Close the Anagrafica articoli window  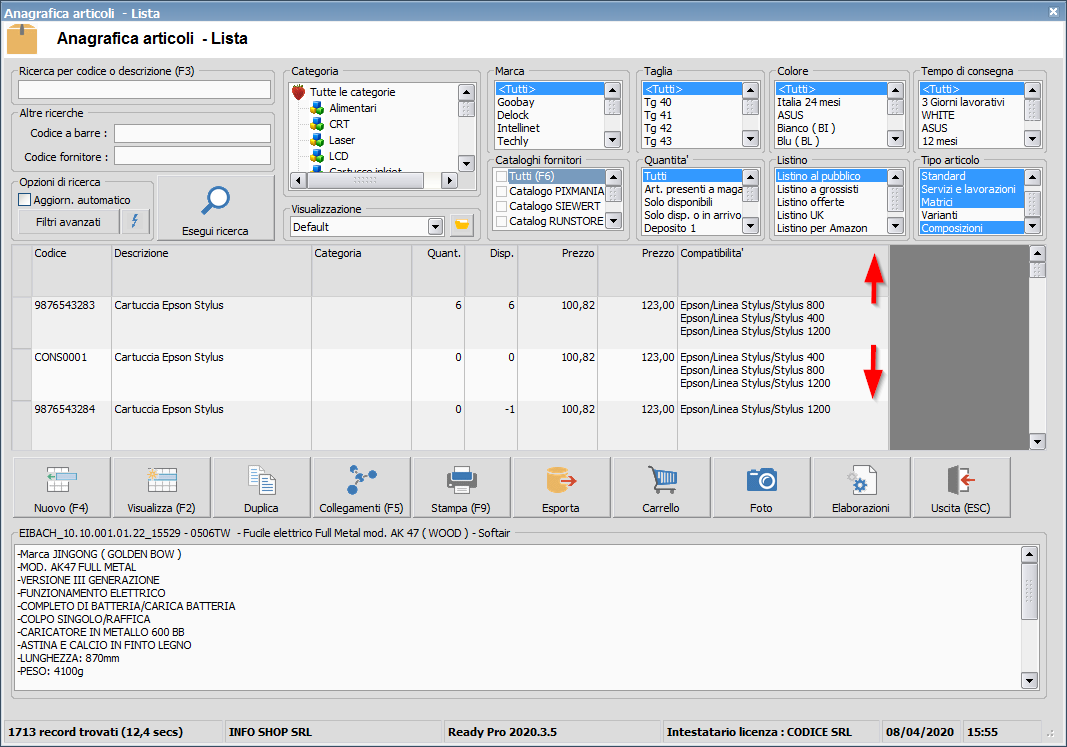(1053, 12)
